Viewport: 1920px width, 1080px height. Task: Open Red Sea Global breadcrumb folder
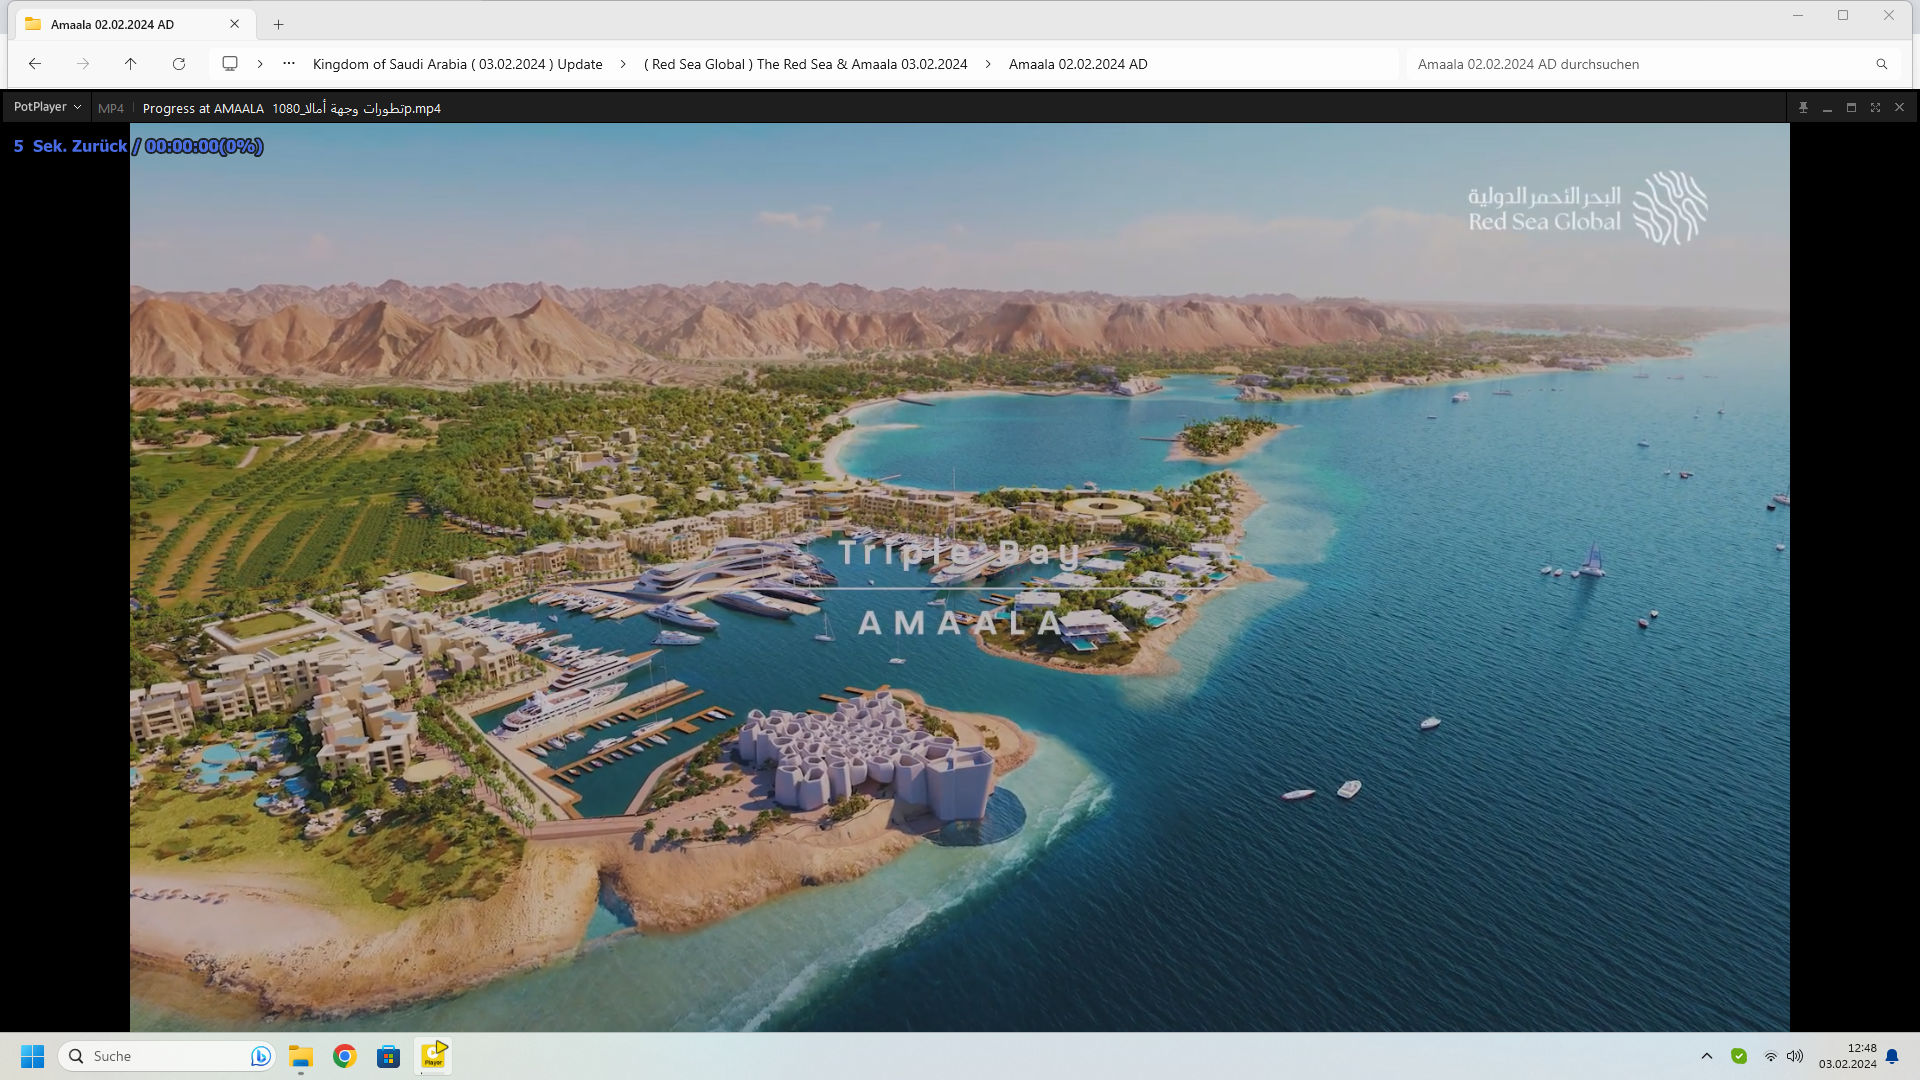pyautogui.click(x=806, y=64)
